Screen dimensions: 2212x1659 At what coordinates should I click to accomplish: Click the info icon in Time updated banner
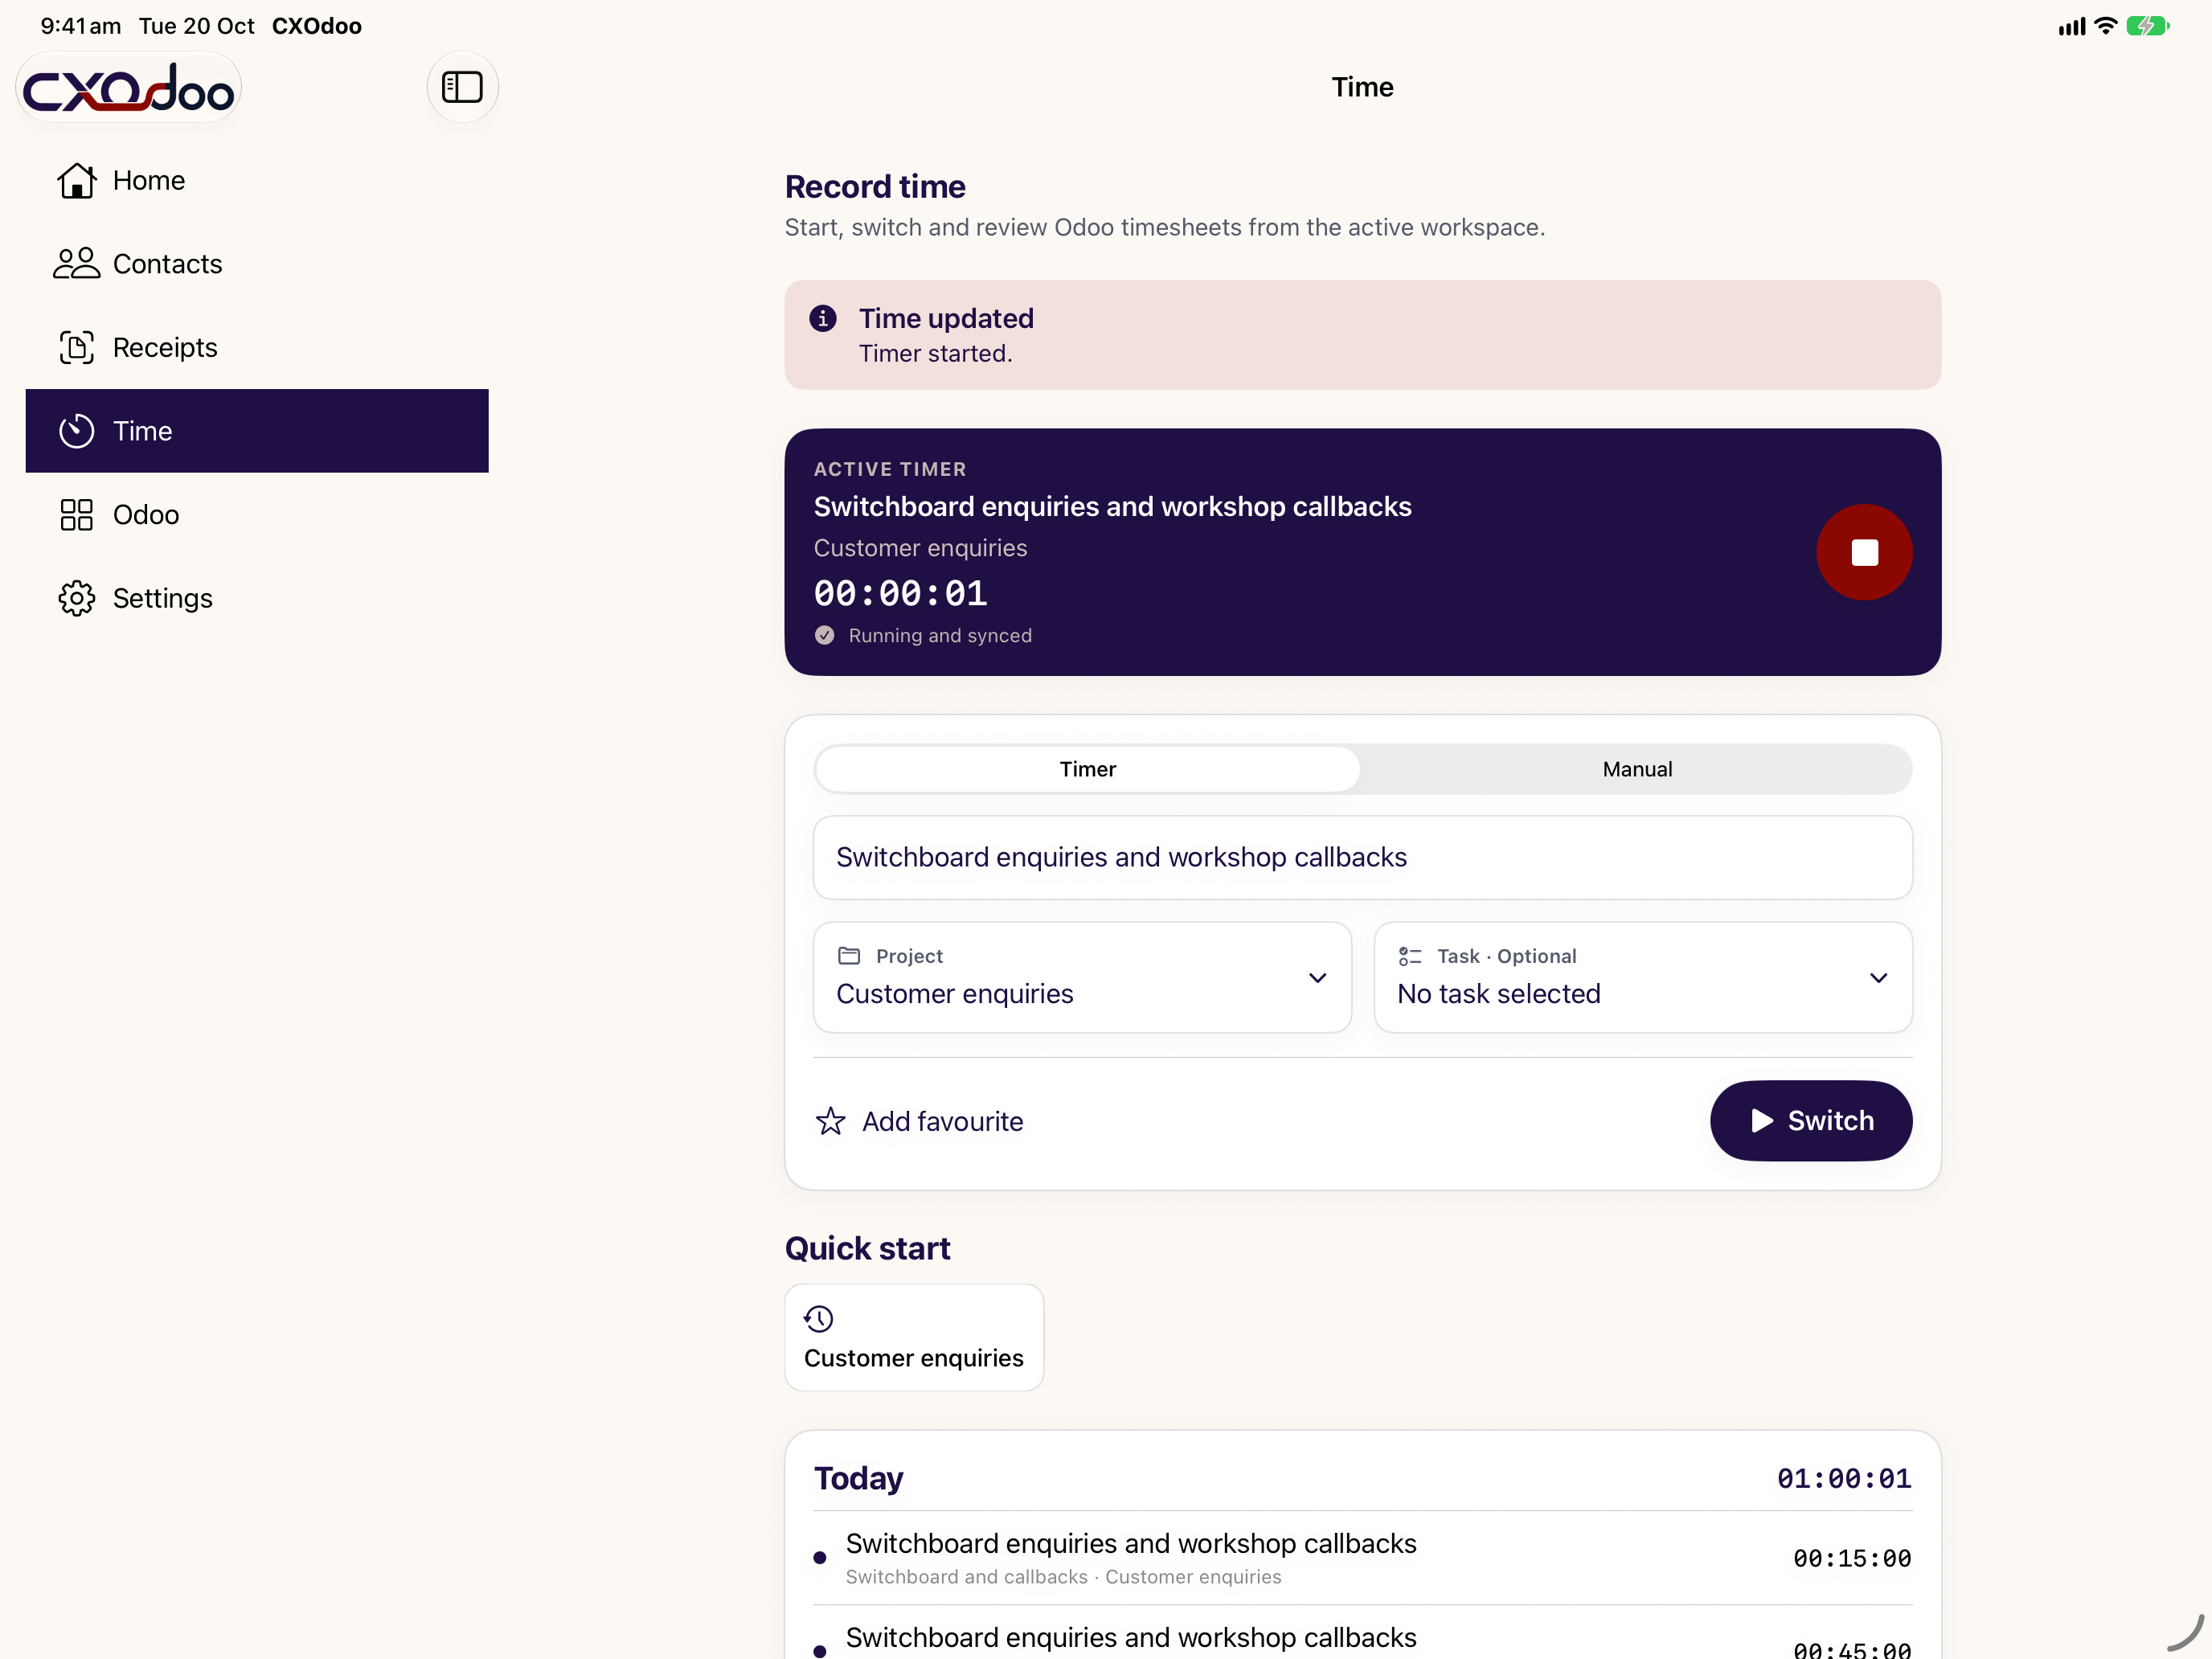823,318
